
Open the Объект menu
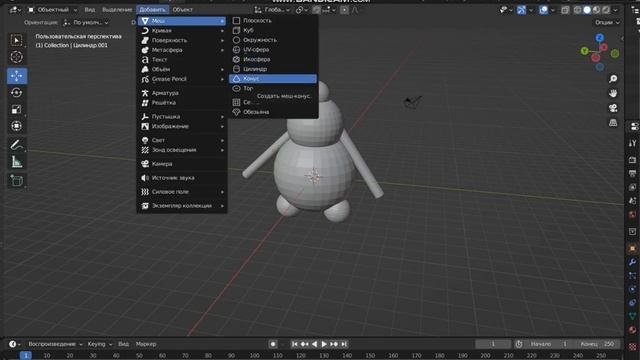point(182,10)
